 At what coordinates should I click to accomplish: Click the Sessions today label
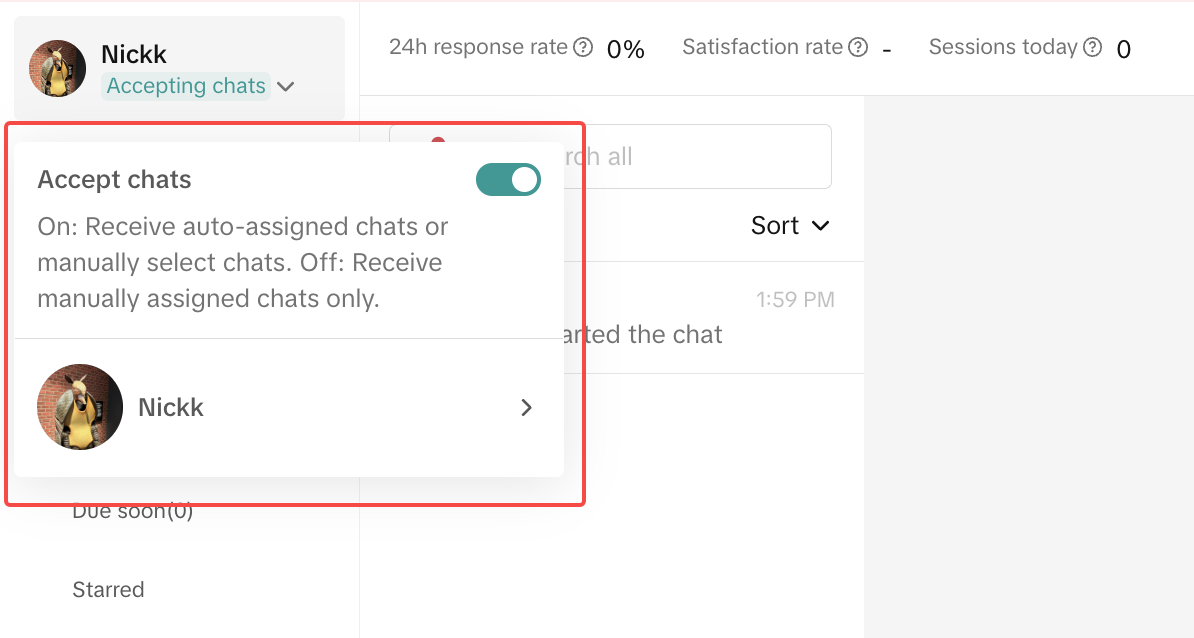(x=1003, y=47)
